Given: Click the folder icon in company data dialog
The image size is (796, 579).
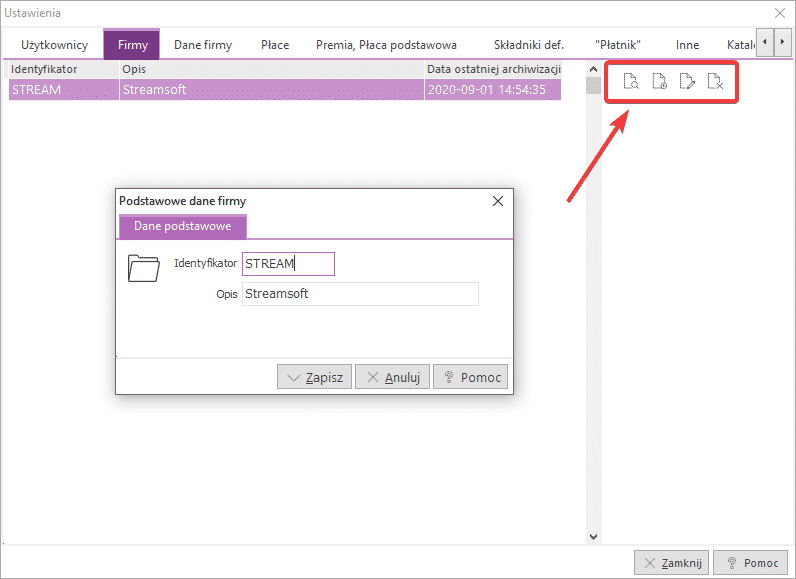Looking at the screenshot, I should click(x=144, y=268).
